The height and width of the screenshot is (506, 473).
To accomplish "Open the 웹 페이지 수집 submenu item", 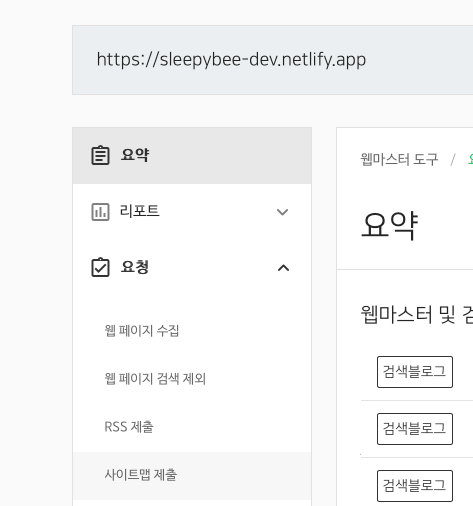I will [x=142, y=331].
